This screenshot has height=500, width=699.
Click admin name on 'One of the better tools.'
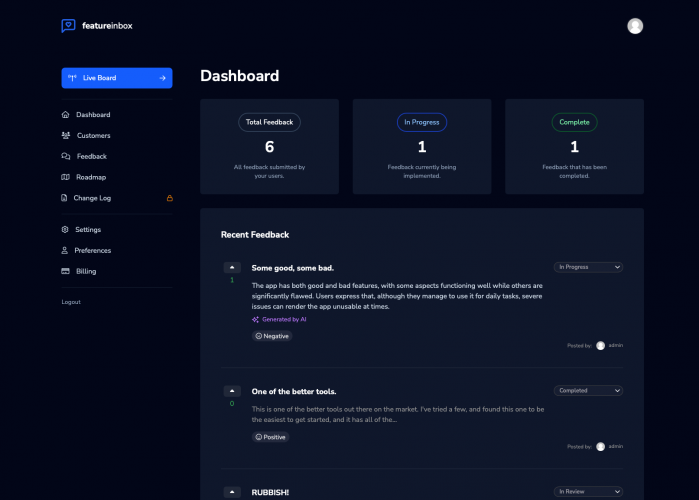click(x=616, y=446)
